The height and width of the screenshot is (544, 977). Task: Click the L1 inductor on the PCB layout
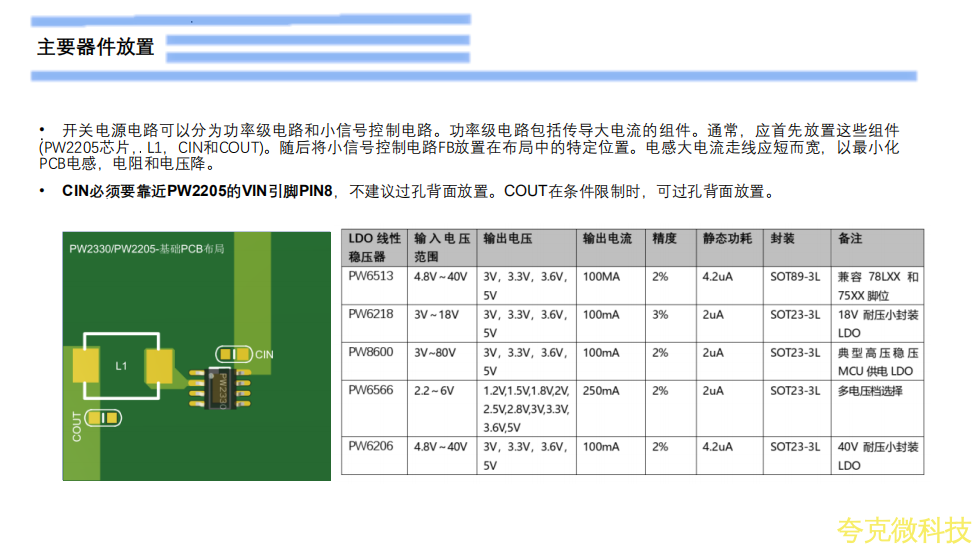click(121, 366)
